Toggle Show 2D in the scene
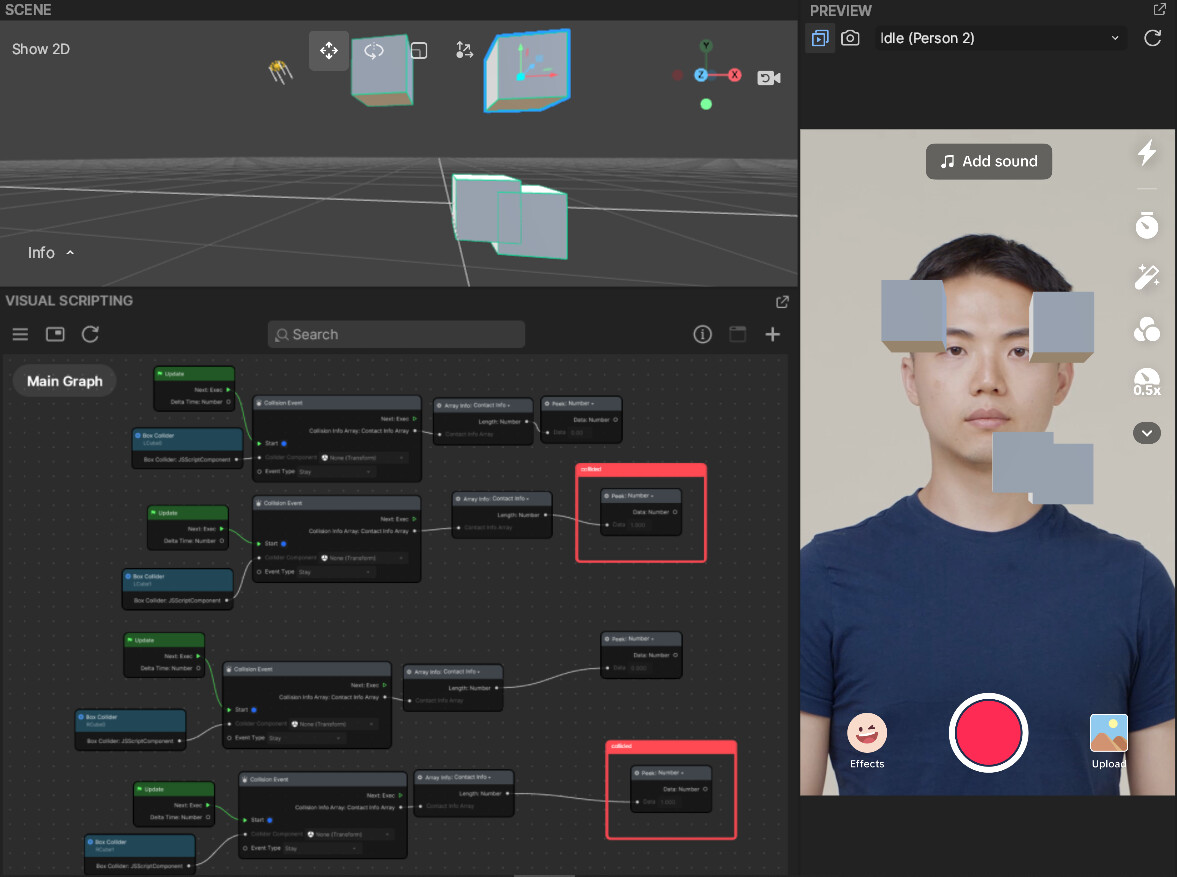The image size is (1177, 877). click(x=41, y=49)
